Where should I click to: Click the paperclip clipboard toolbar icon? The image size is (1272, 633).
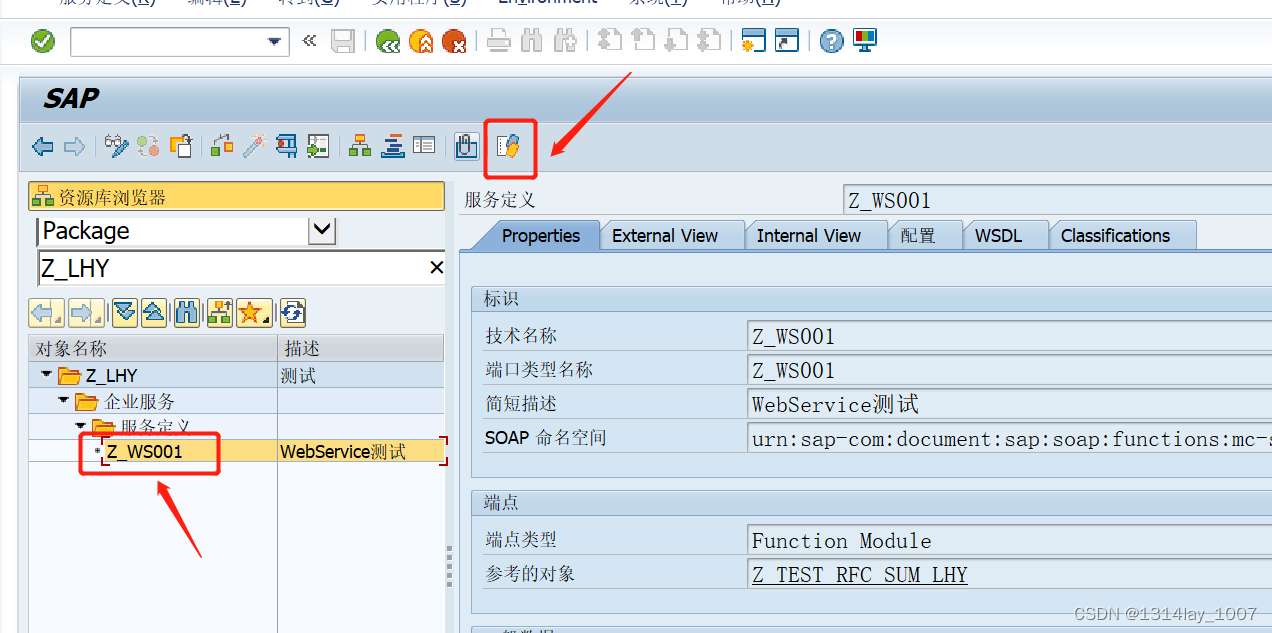(466, 147)
